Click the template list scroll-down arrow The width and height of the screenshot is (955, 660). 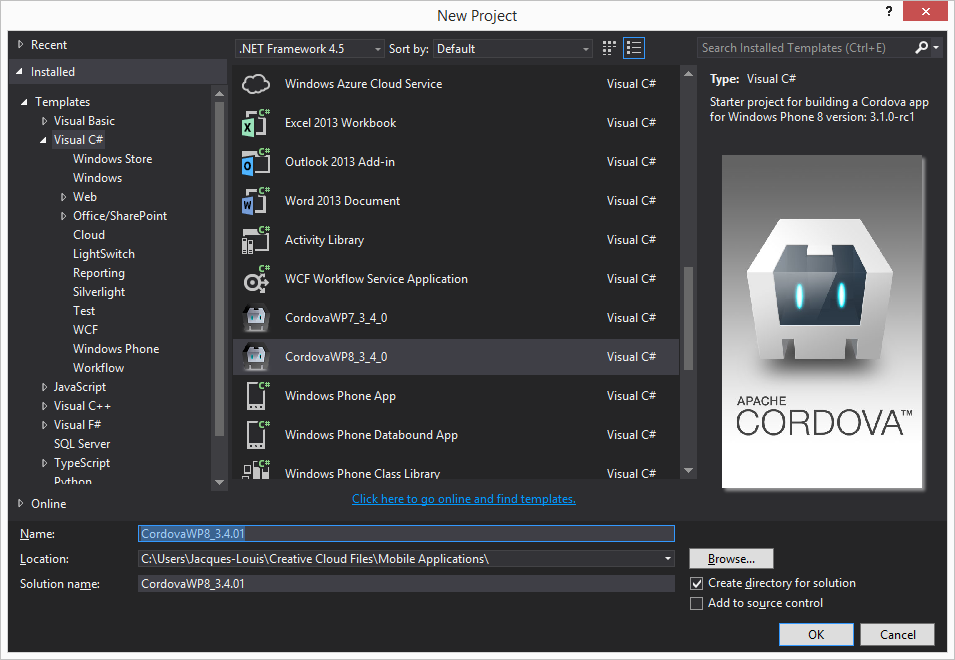click(x=688, y=470)
